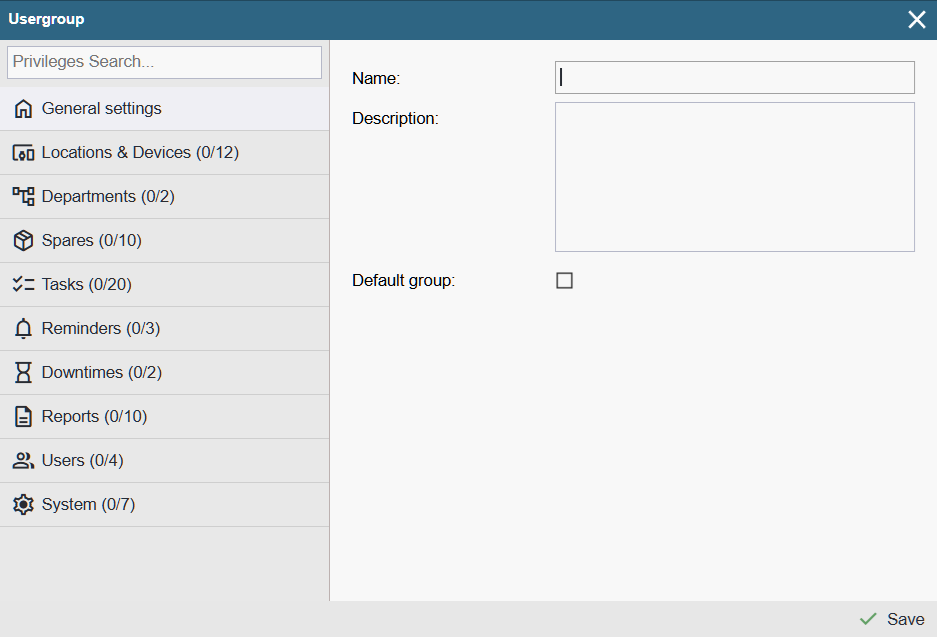Click the home icon beside General settings

coord(23,109)
